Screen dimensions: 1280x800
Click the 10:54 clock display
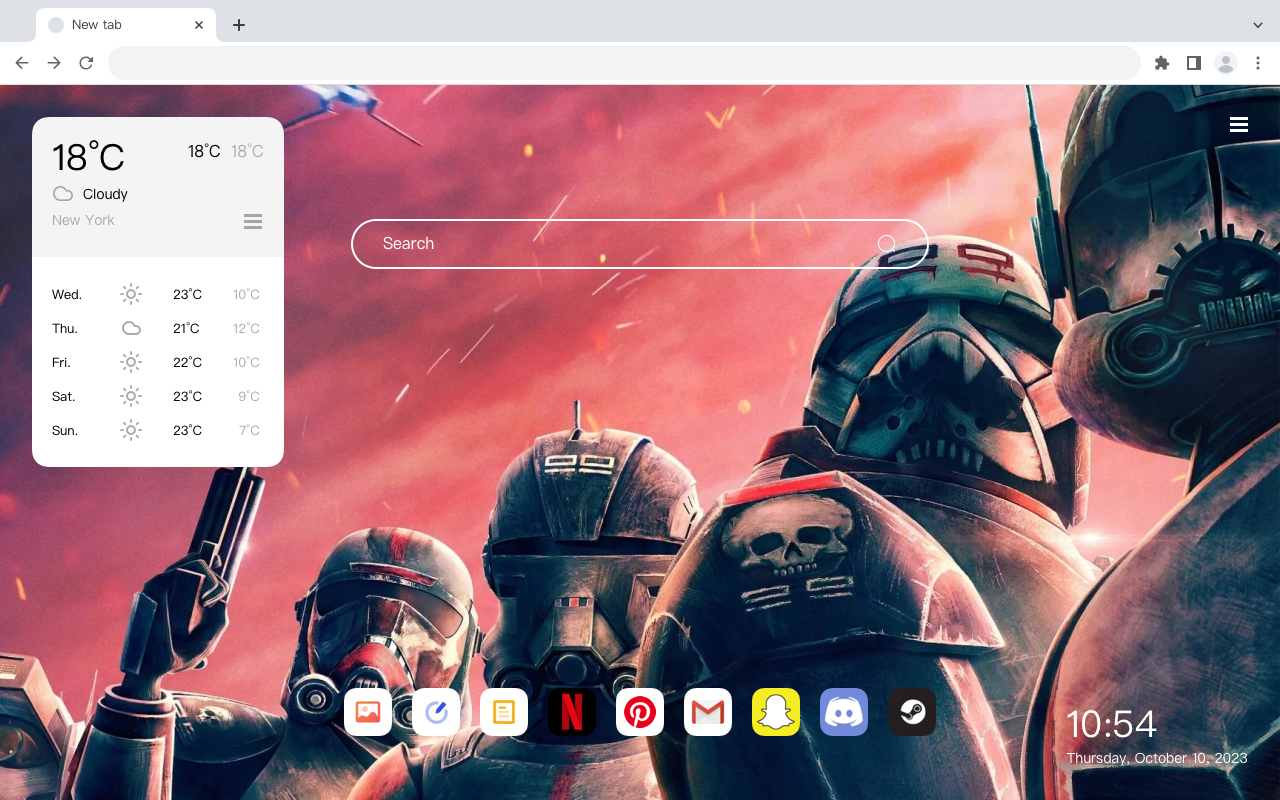pyautogui.click(x=1111, y=724)
